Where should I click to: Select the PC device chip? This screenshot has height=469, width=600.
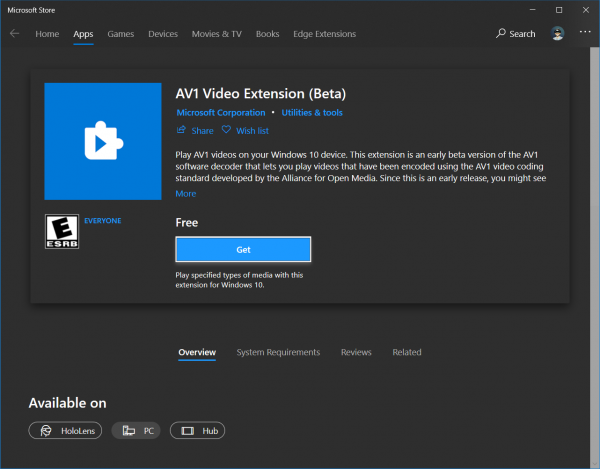[136, 430]
